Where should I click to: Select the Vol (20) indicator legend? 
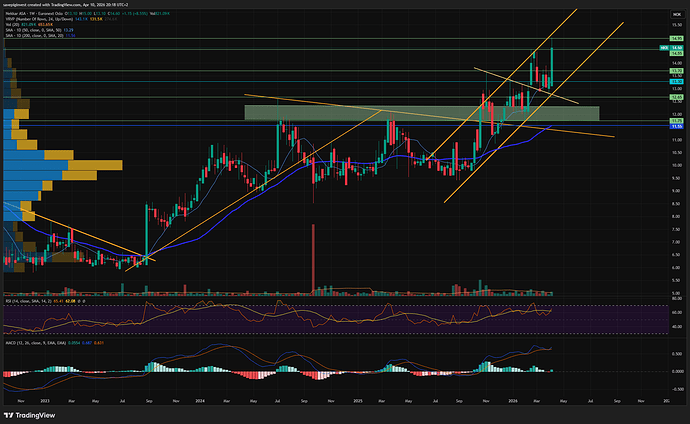tap(14, 27)
